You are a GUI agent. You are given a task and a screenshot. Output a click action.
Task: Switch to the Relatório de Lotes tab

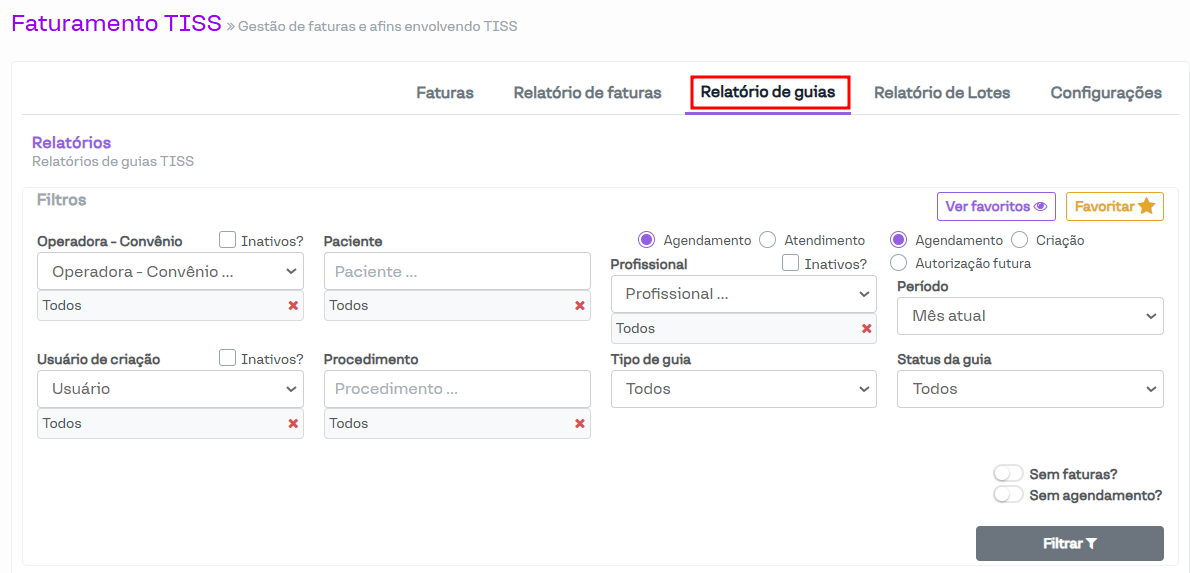942,93
